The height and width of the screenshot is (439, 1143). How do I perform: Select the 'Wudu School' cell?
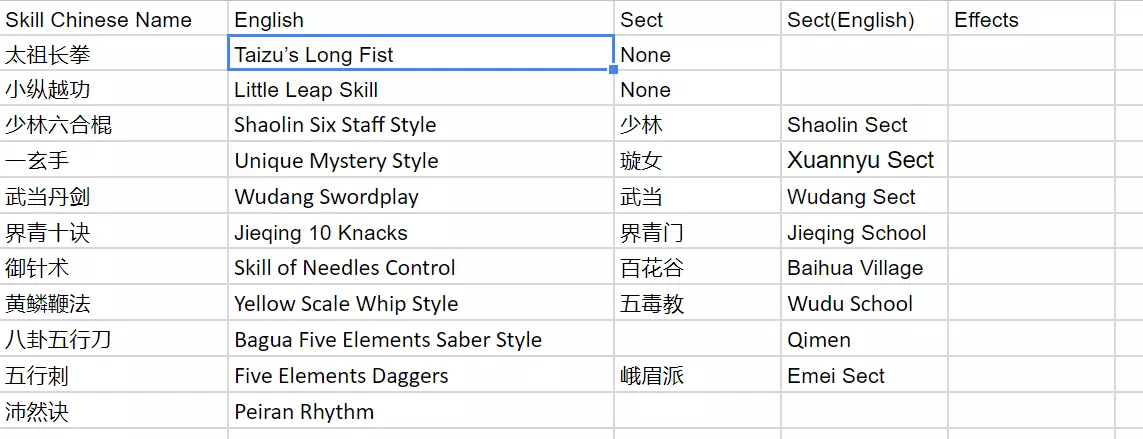850,304
